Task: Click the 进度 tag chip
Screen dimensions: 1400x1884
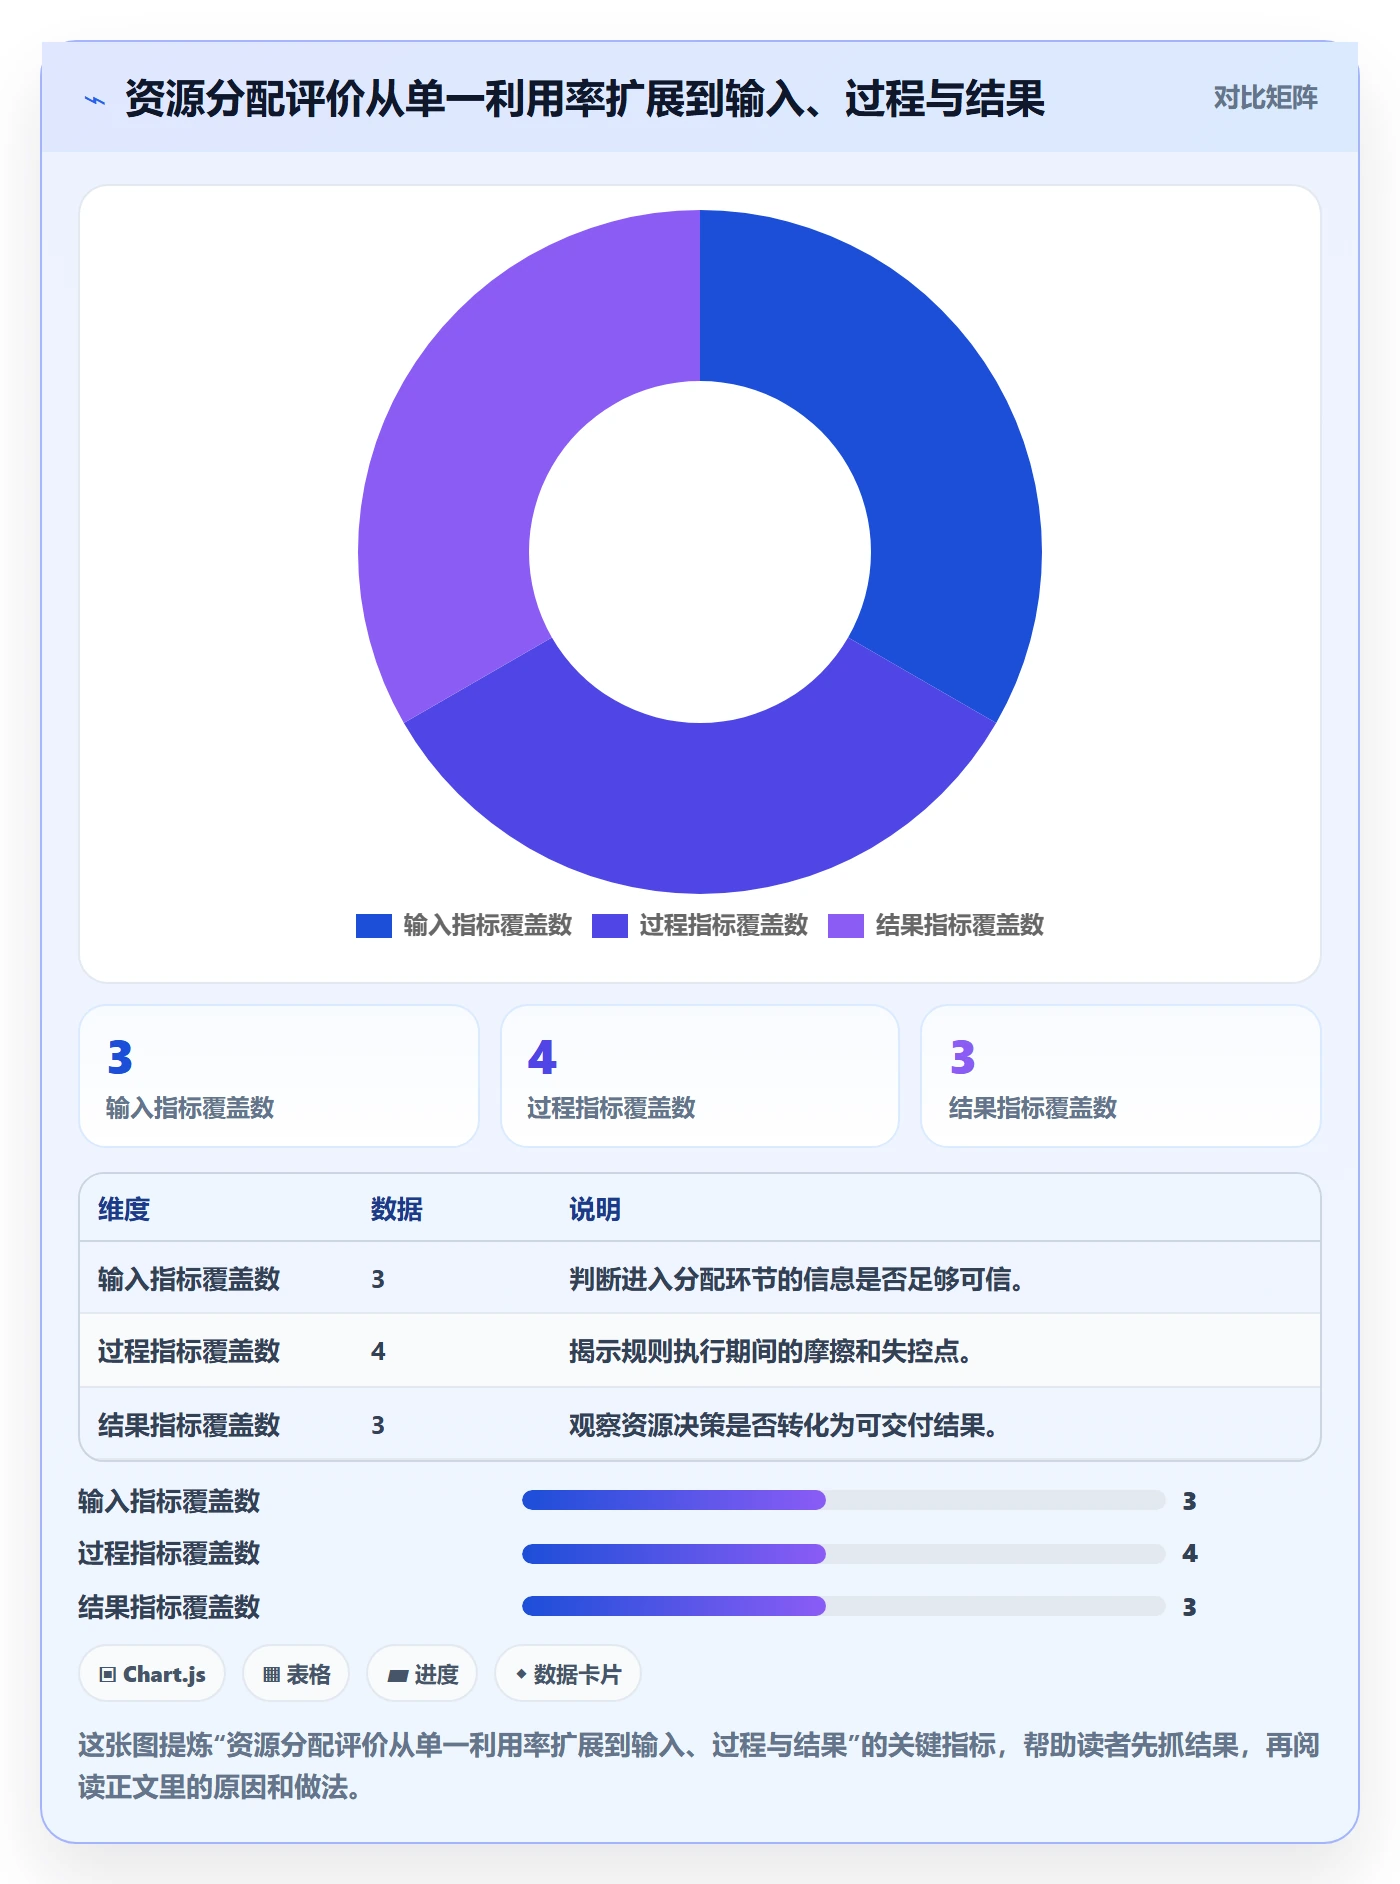Action: (x=422, y=1674)
